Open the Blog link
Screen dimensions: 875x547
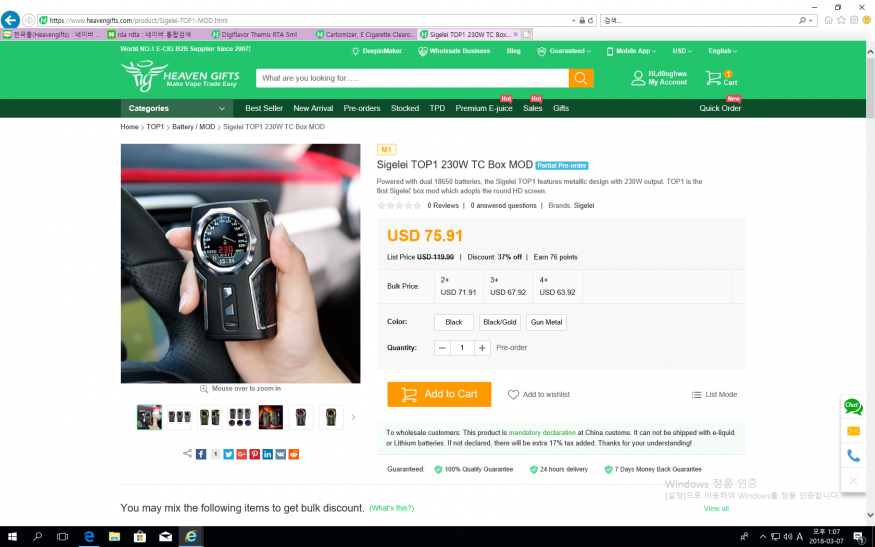coord(513,51)
